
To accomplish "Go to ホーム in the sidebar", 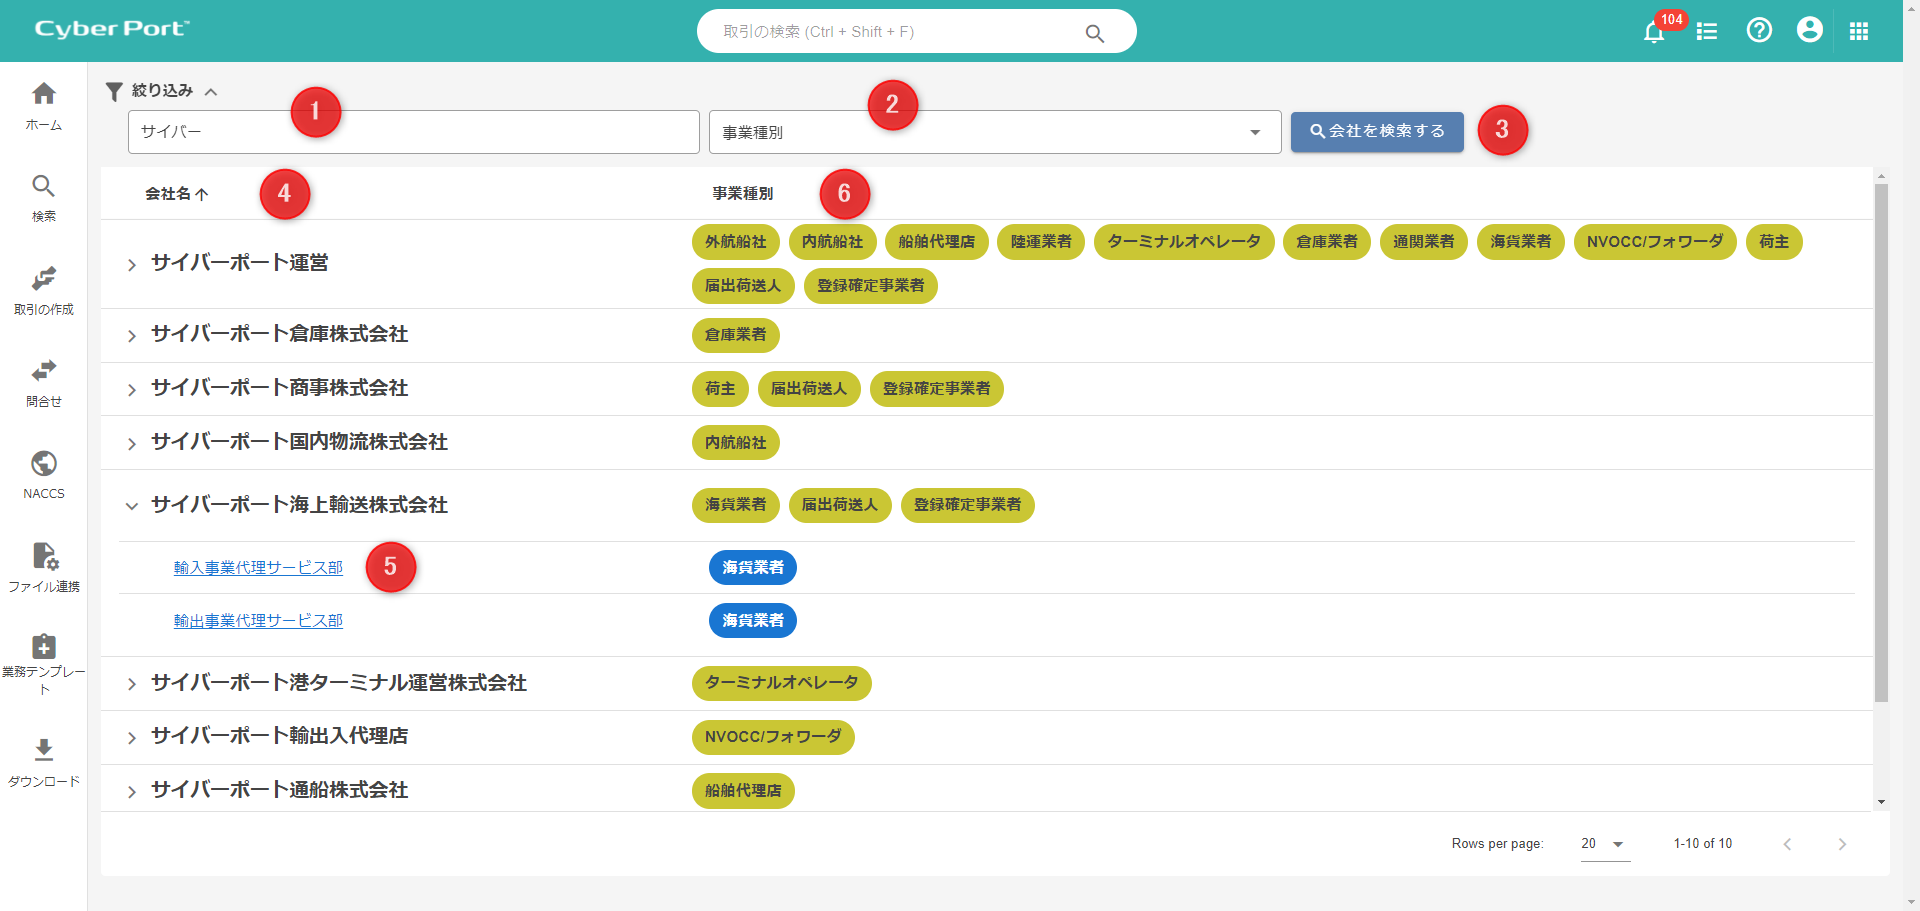I will pos(43,106).
